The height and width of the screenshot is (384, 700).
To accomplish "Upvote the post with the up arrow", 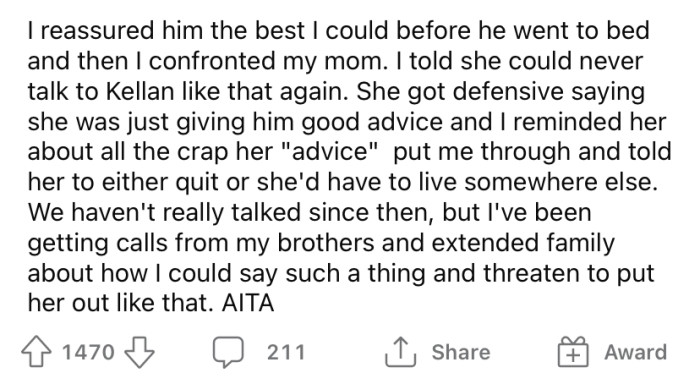I will [36, 352].
